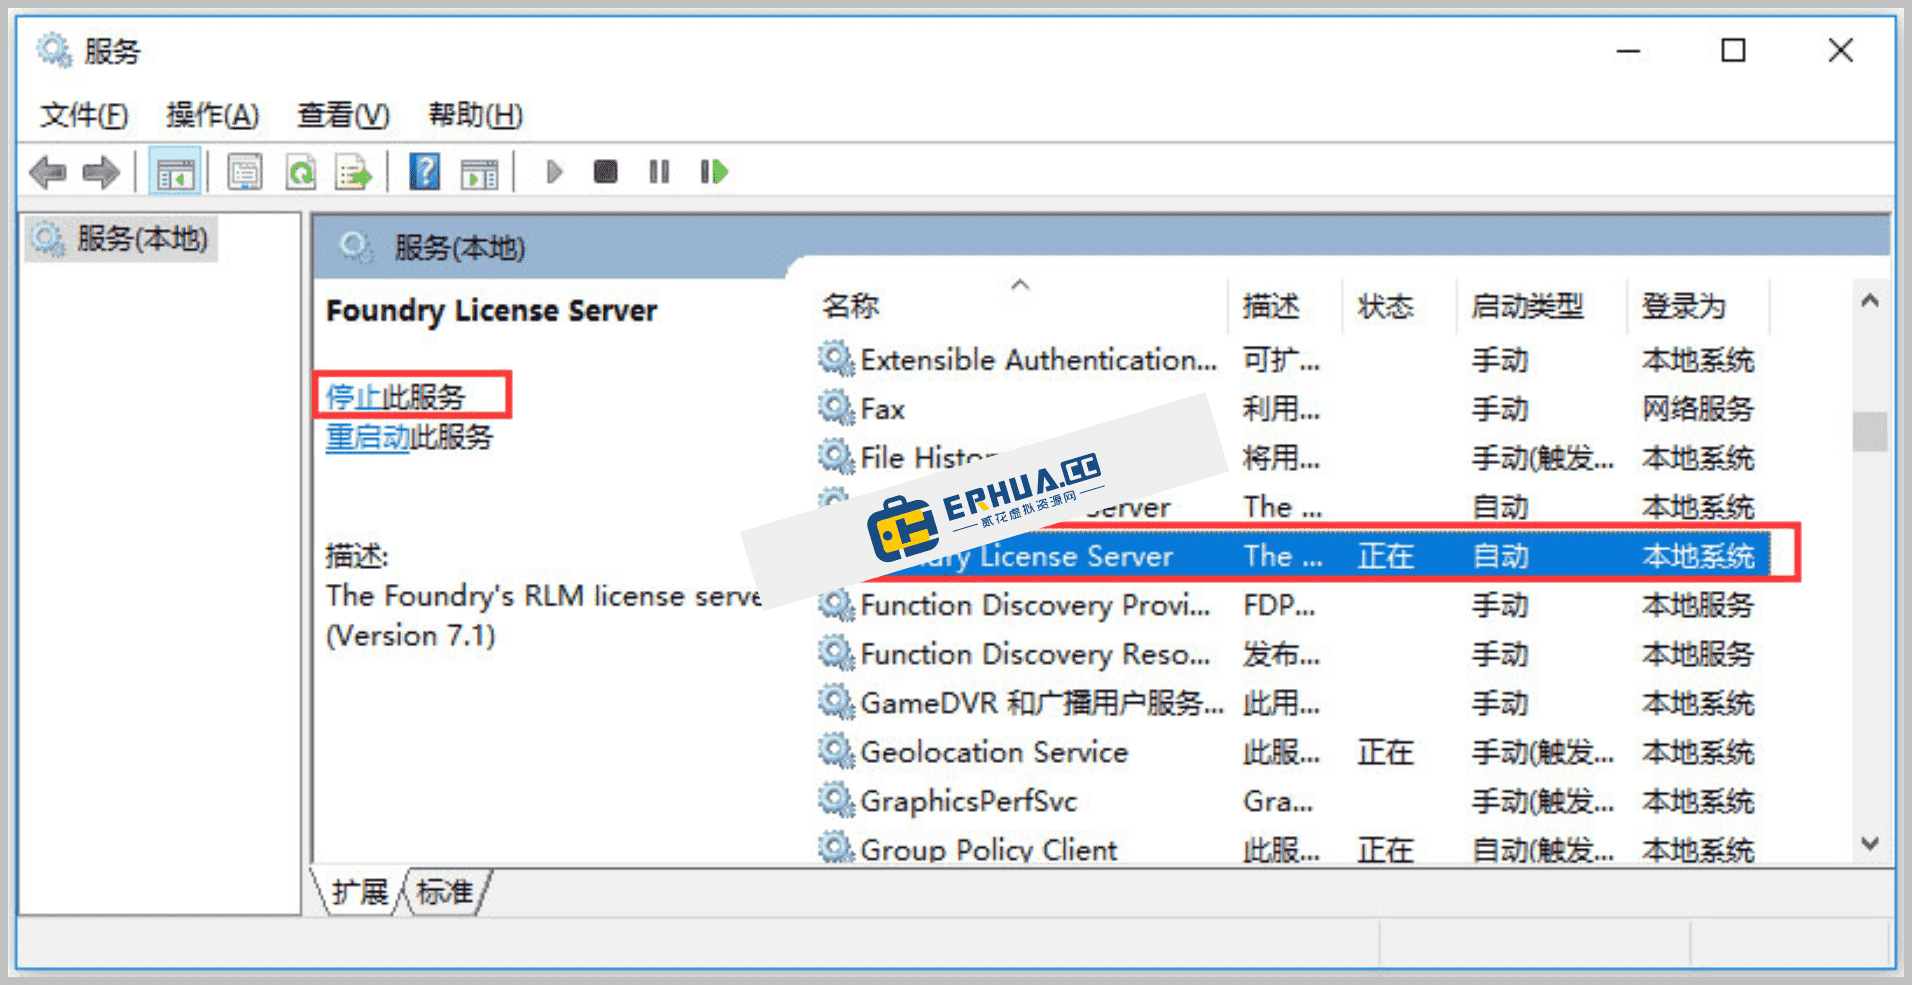Click 自动 startup type in highlighted License Server row
The image size is (1912, 985).
(x=1500, y=555)
